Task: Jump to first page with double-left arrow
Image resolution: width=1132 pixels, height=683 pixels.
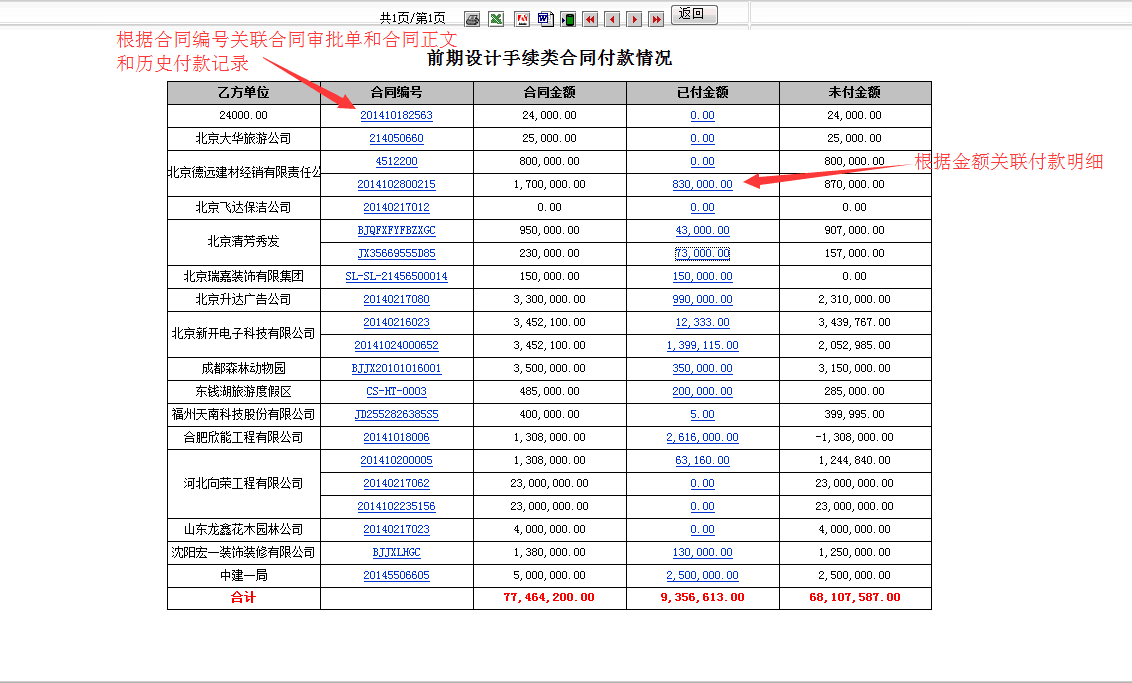Action: [591, 18]
